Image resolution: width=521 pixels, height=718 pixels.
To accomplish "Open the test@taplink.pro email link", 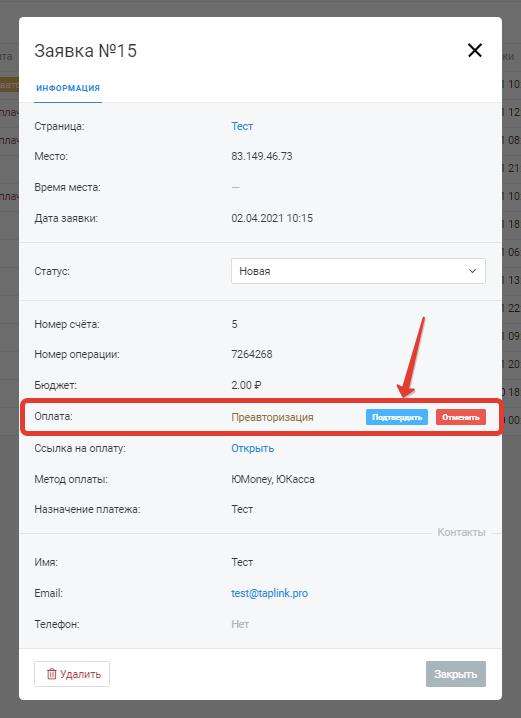I will pos(269,593).
